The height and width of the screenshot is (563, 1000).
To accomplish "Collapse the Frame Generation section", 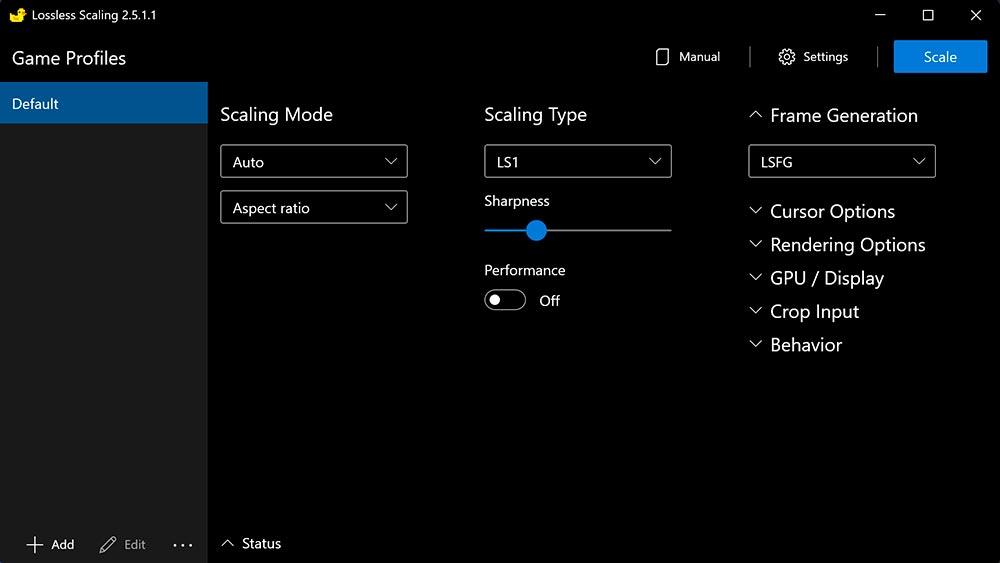I will [756, 115].
